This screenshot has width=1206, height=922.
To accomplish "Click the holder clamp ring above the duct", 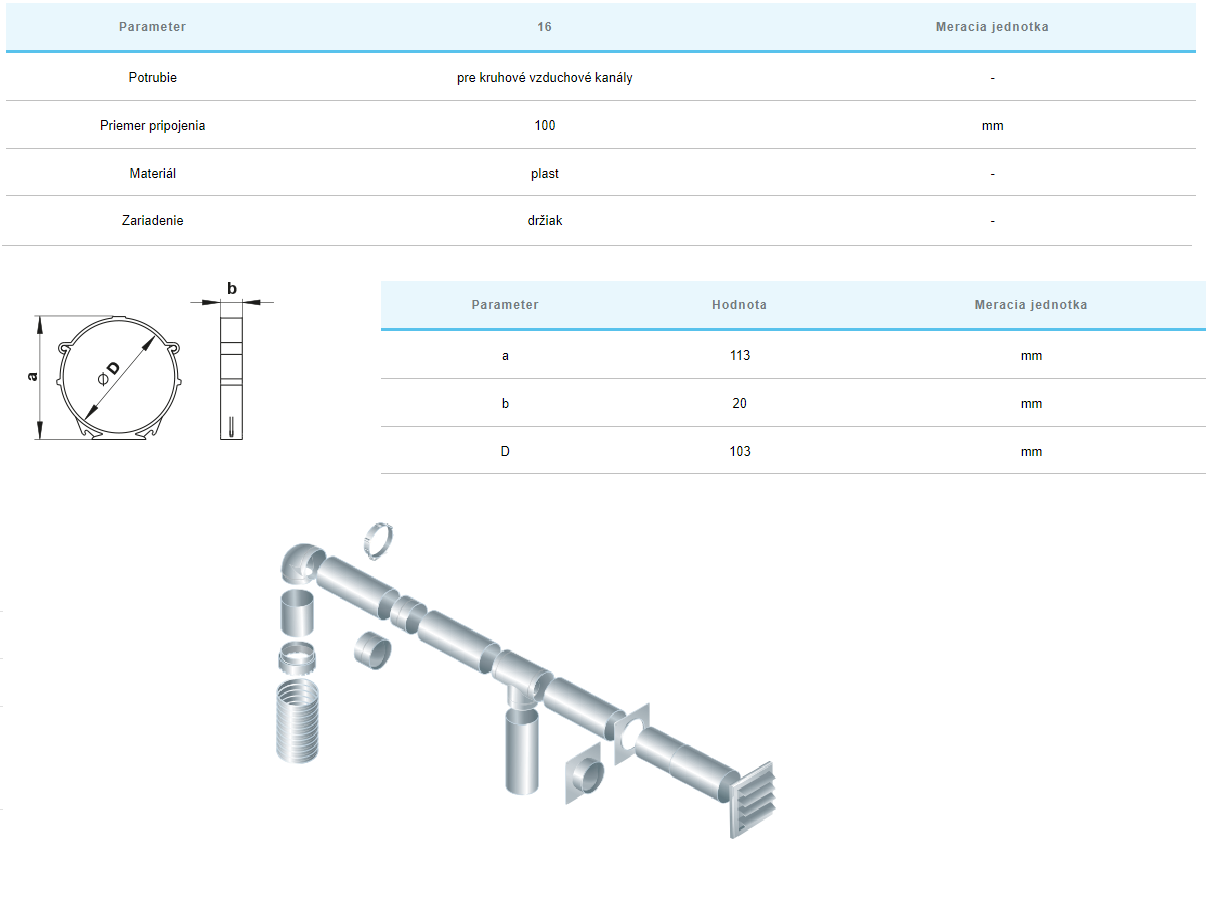I will (x=380, y=540).
